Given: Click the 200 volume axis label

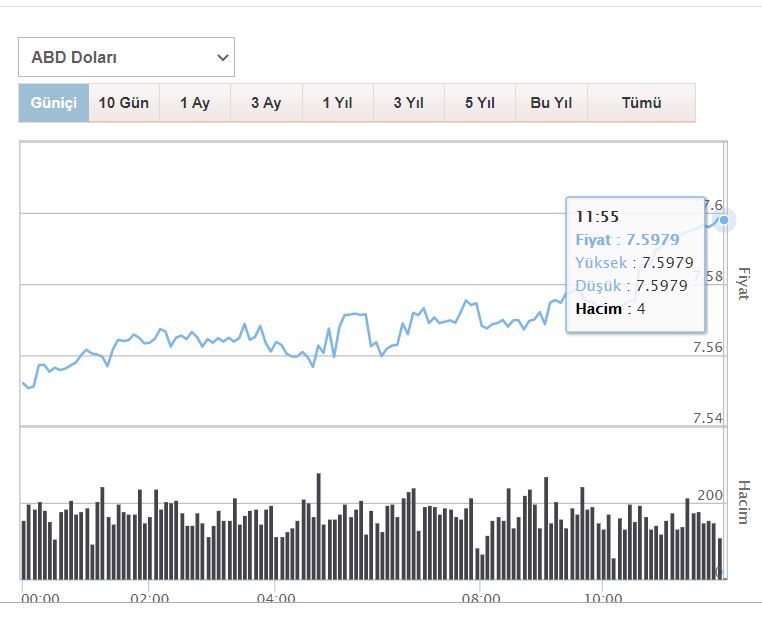Looking at the screenshot, I should 709,496.
